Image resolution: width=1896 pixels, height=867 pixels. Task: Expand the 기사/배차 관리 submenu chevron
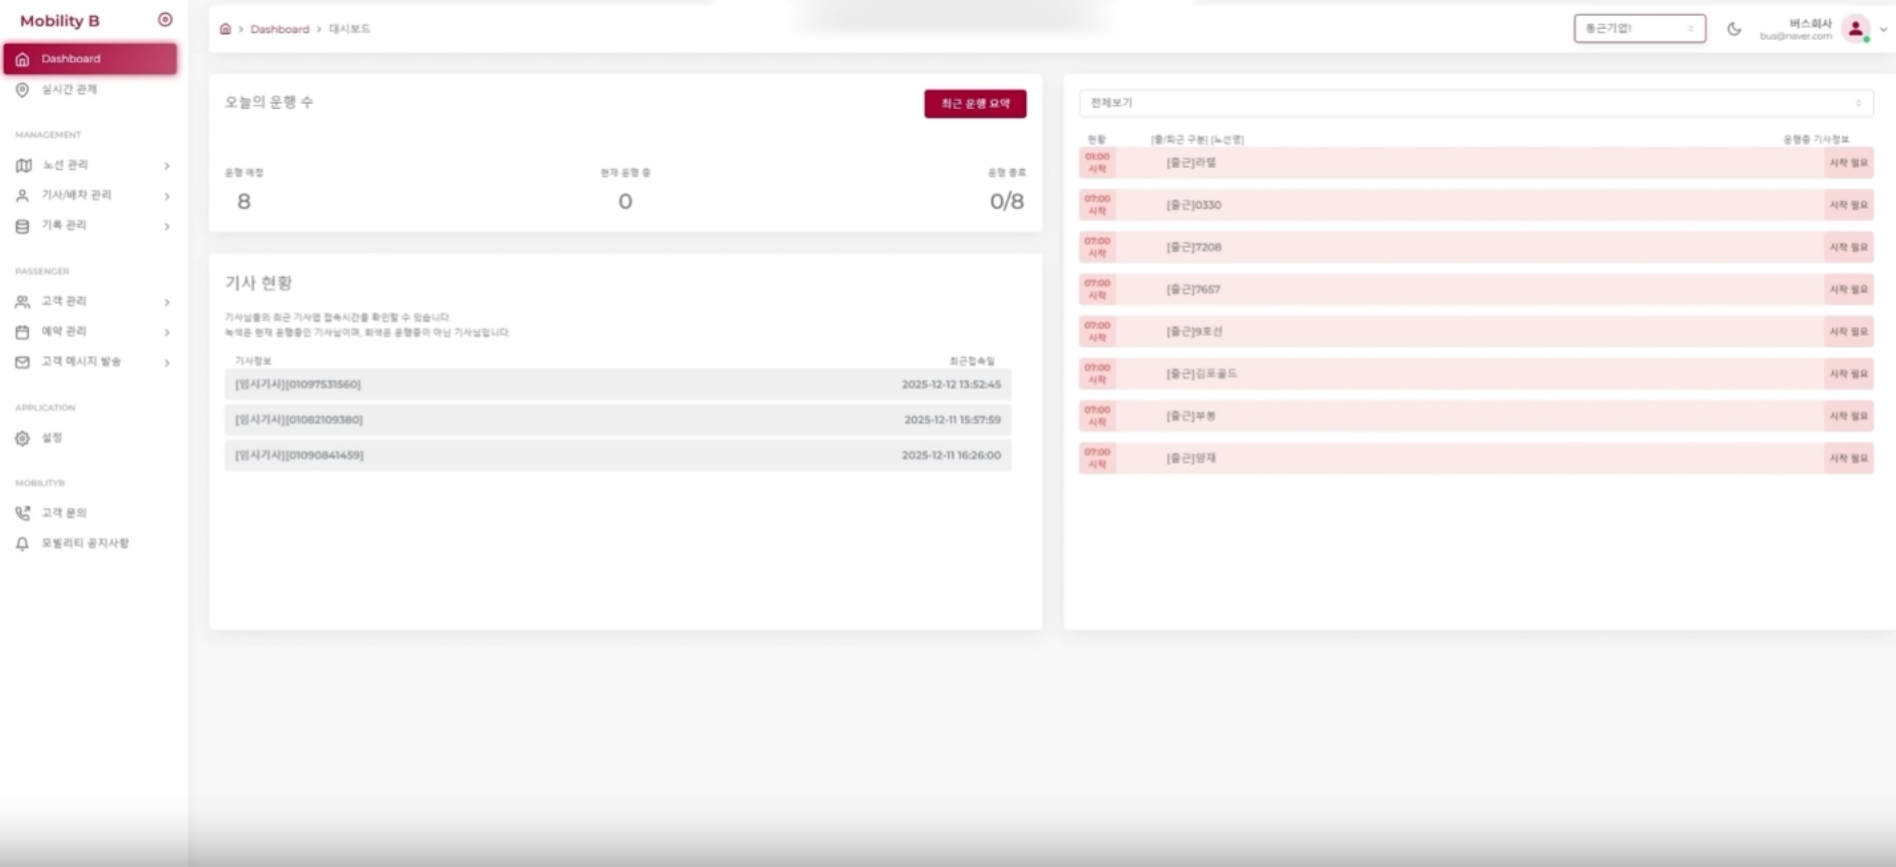tap(167, 196)
